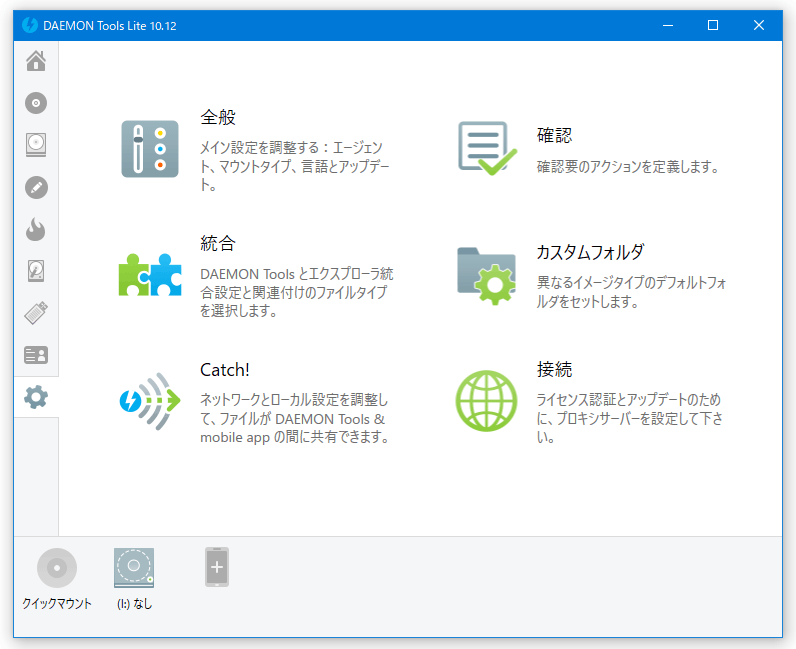Open the Catch! settings heading

(225, 370)
